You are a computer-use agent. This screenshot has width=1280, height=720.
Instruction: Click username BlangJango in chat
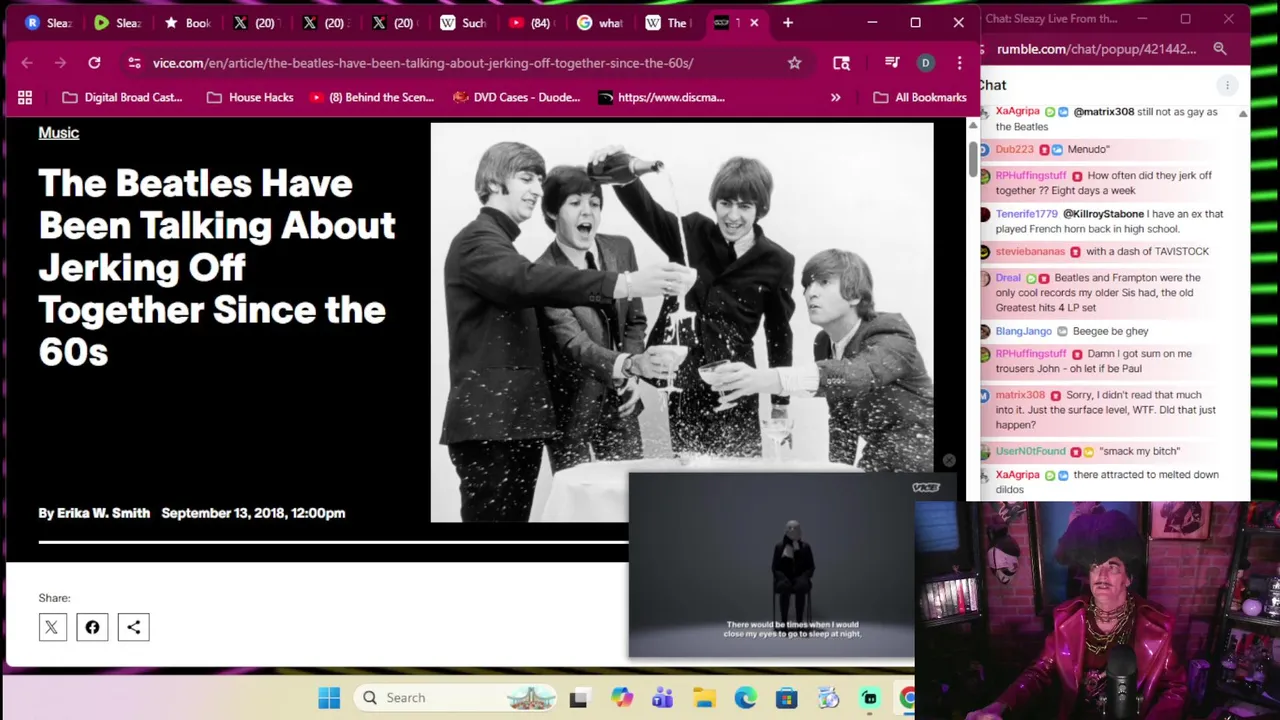[x=1023, y=331]
